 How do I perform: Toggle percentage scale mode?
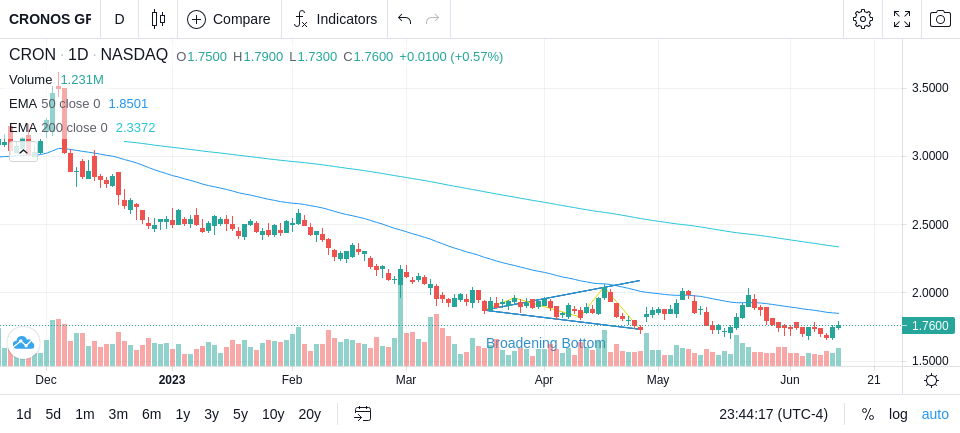click(868, 414)
